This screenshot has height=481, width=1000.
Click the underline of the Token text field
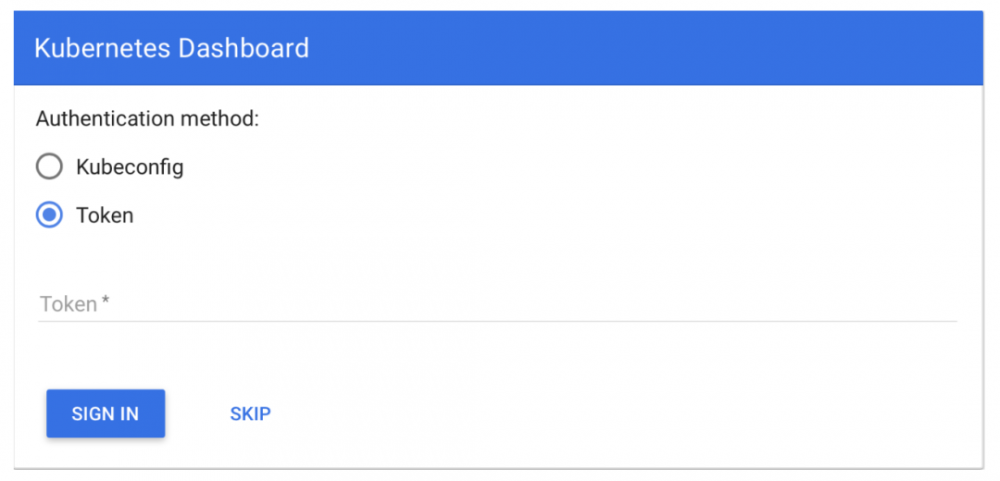pyautogui.click(x=496, y=321)
